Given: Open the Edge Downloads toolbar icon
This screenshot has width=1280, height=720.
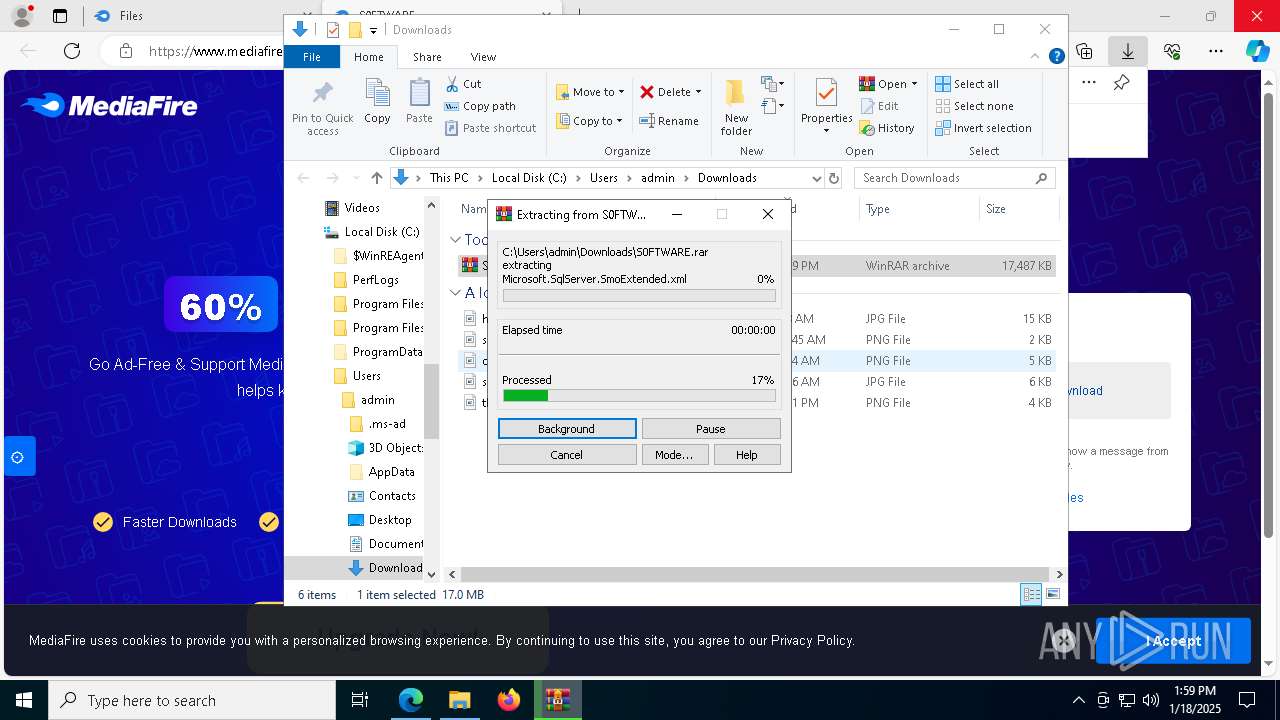Looking at the screenshot, I should point(1127,51).
